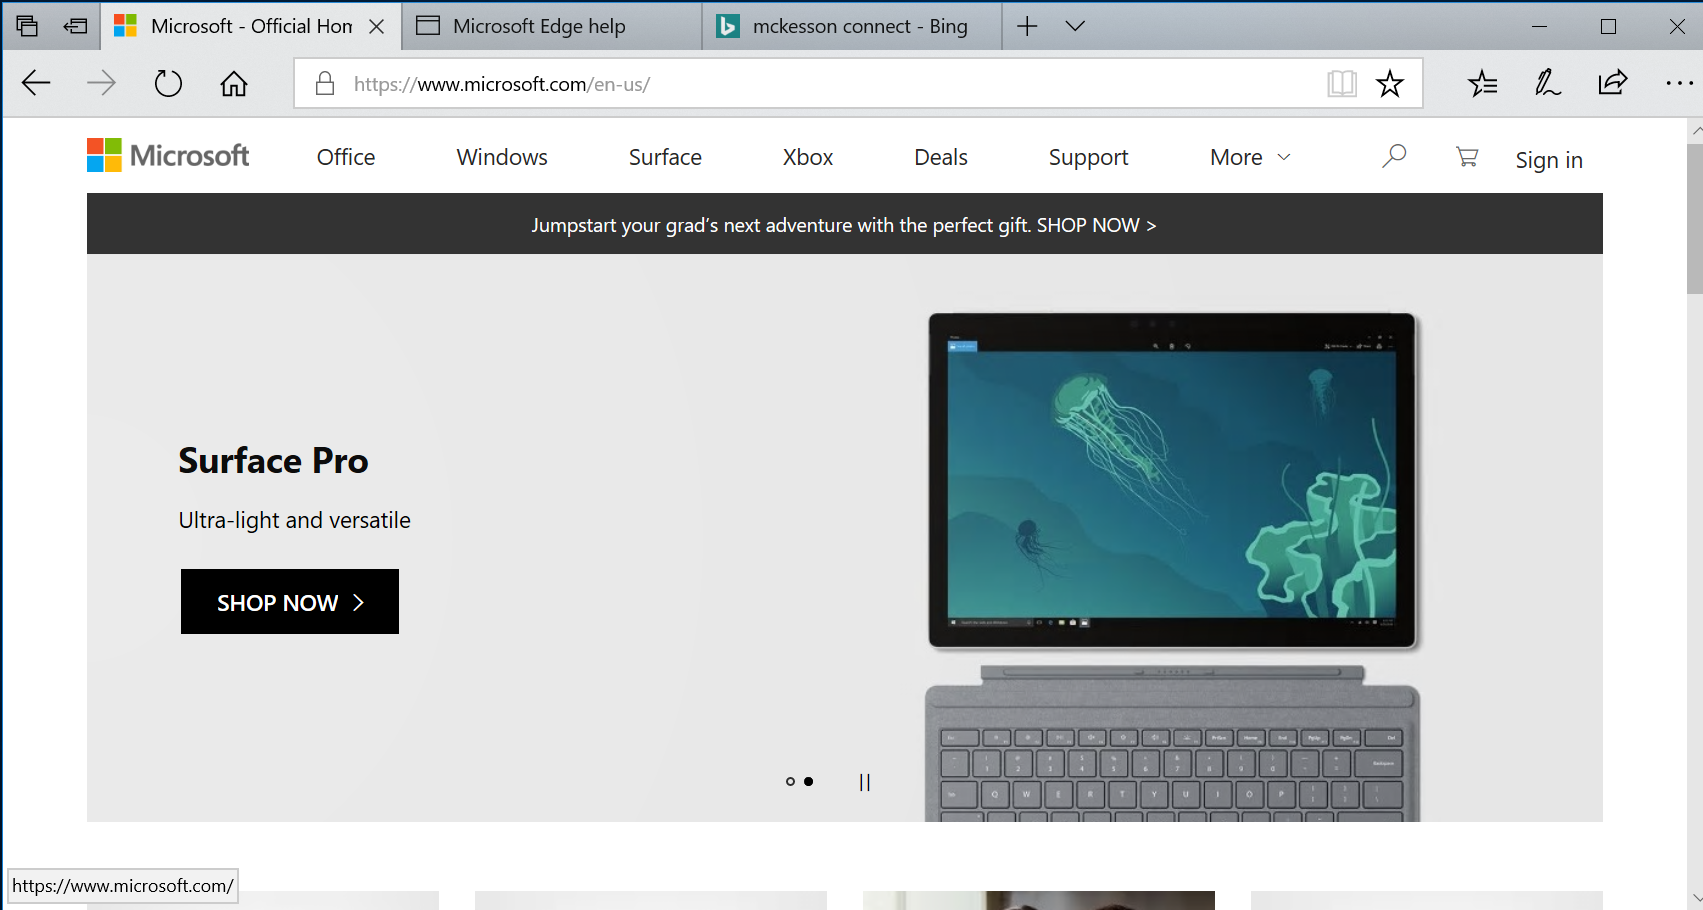Open Support in site navigation

pos(1088,158)
